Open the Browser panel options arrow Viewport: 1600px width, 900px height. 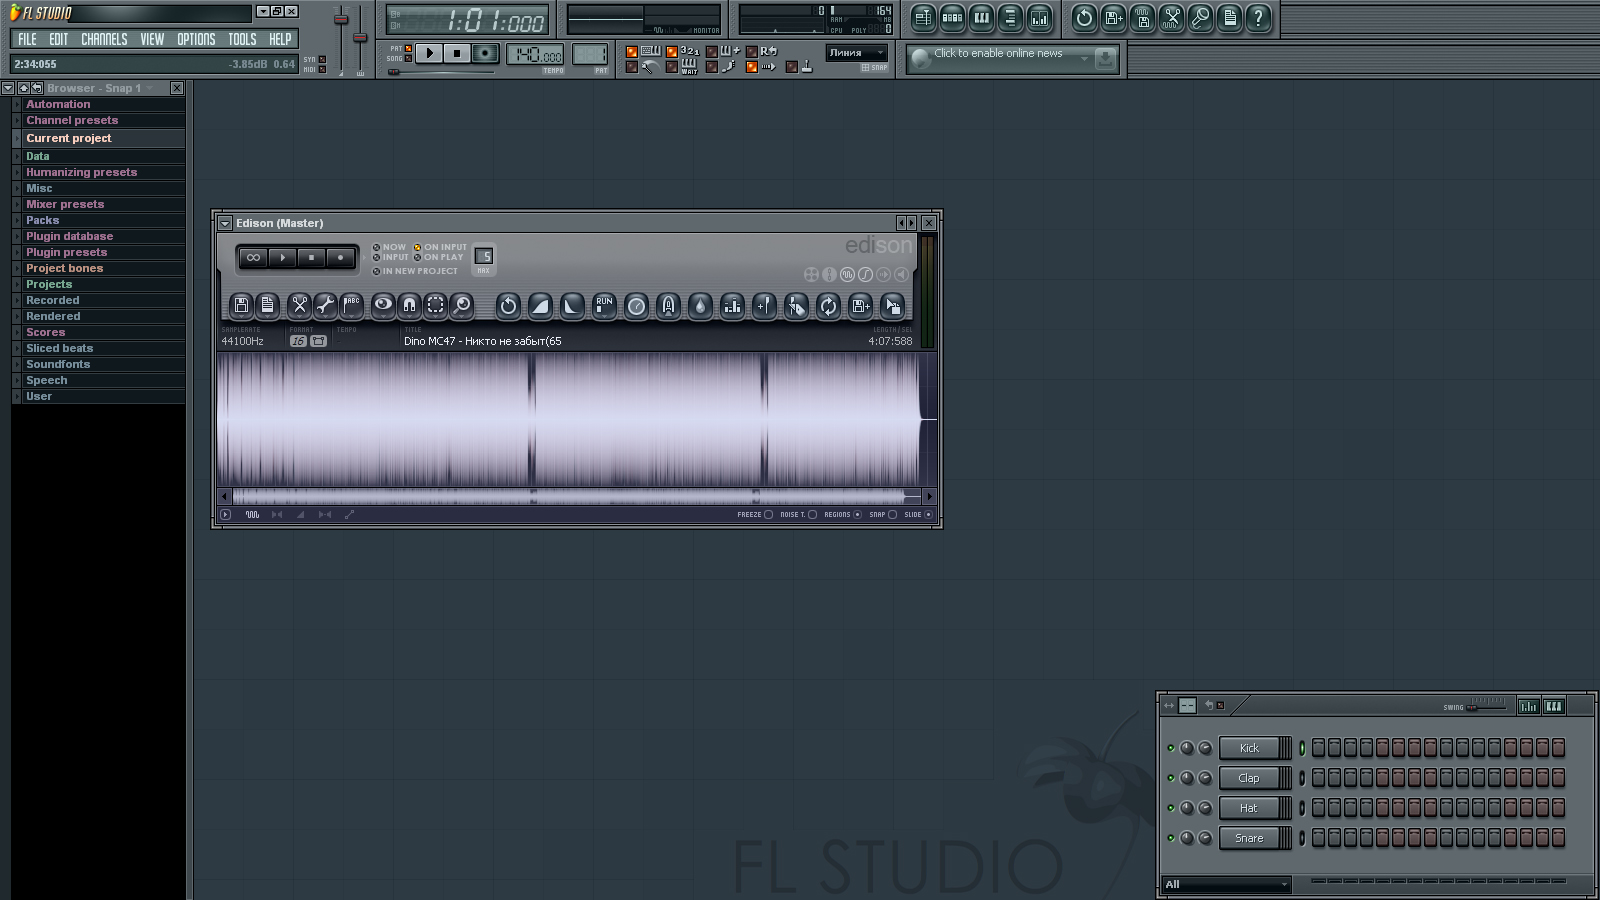pyautogui.click(x=7, y=88)
